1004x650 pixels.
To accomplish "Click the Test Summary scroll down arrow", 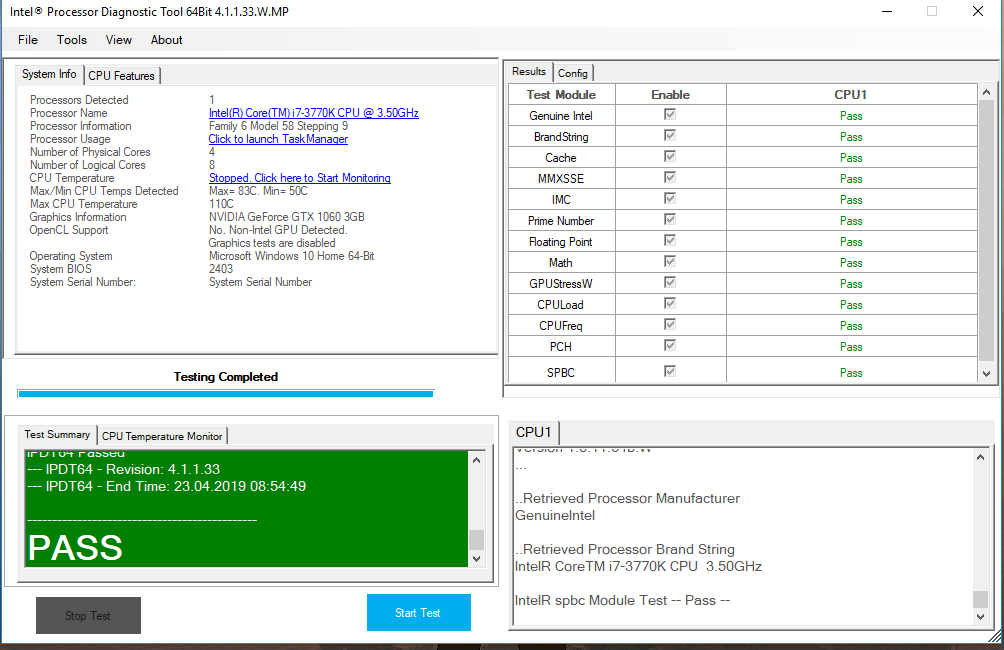I will 476,558.
